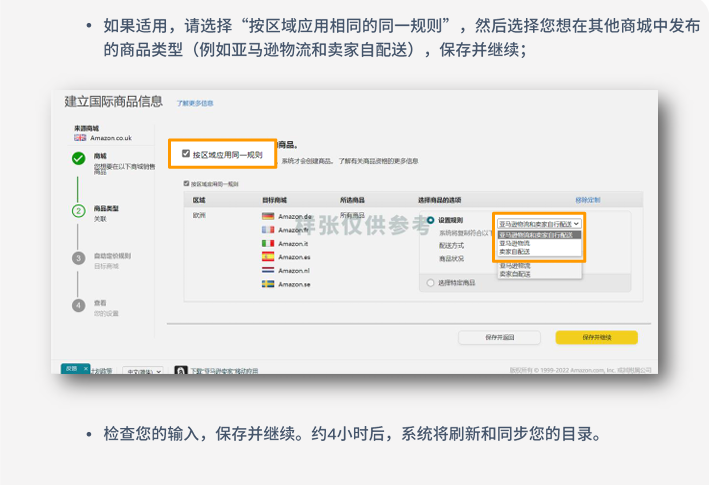Screen dimensions: 709x485
Task: Click the Amazon.se marketplace name
Action: (x=294, y=284)
